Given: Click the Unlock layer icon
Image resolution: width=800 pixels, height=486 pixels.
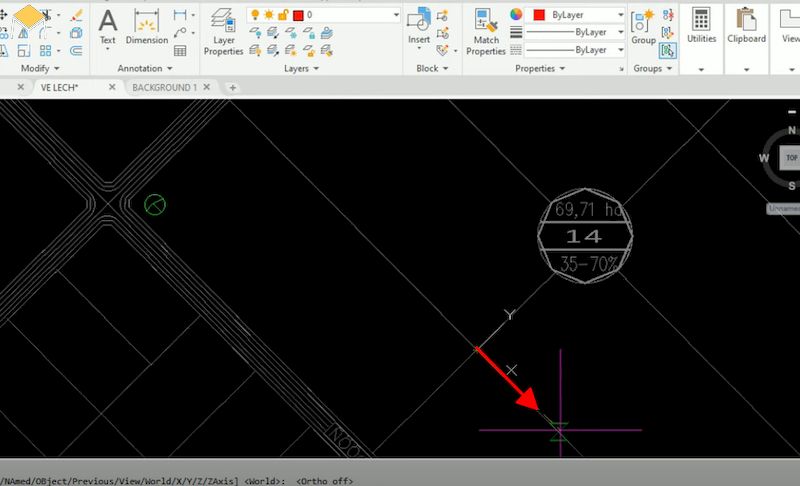Looking at the screenshot, I should tap(309, 50).
